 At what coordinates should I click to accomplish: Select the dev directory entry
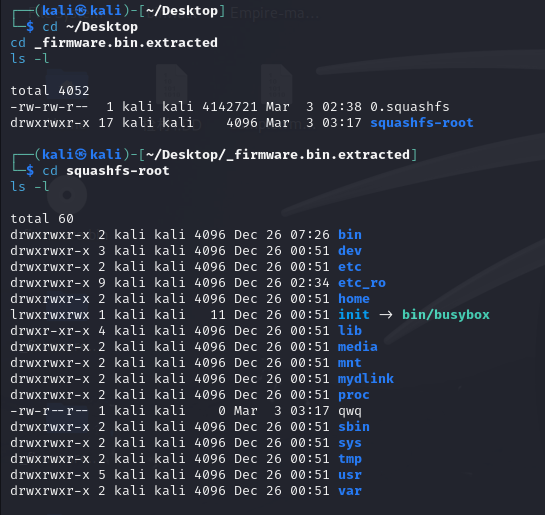(350, 251)
